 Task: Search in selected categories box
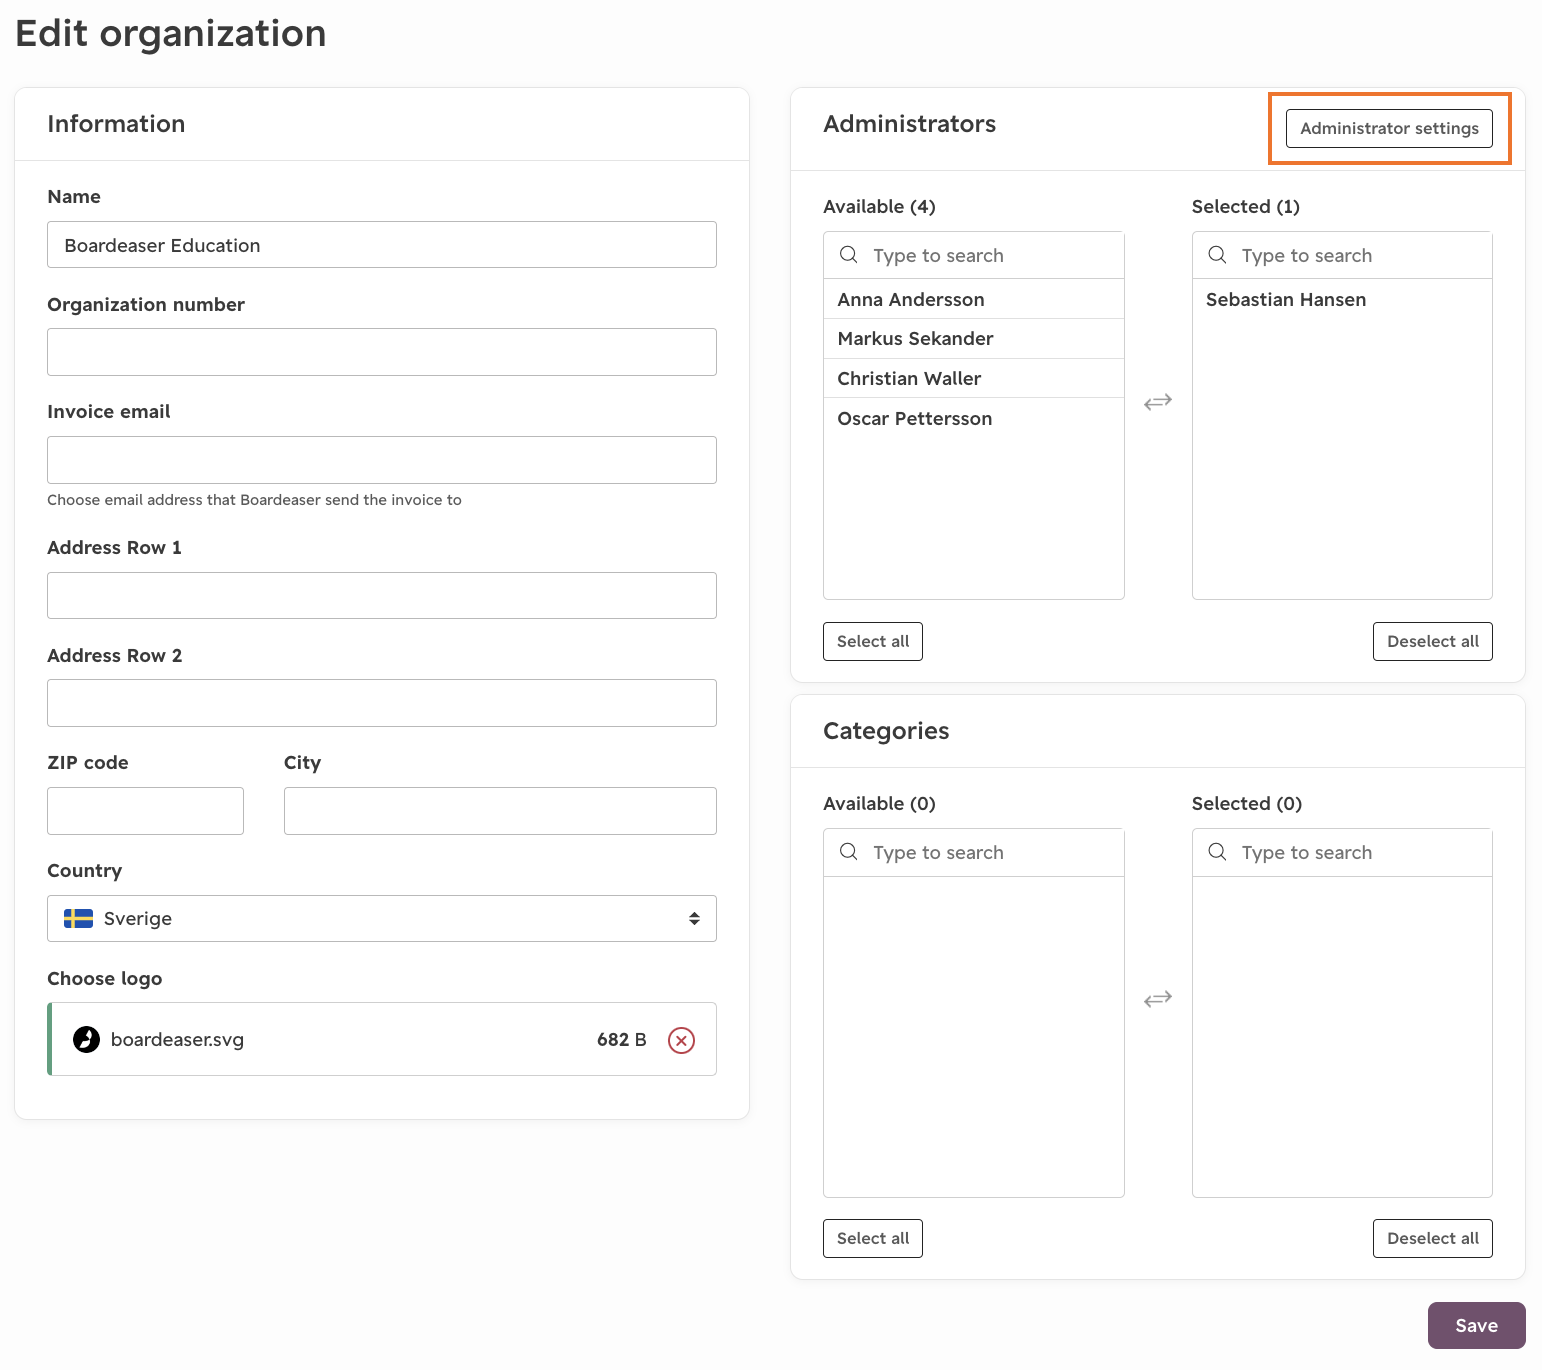[1342, 852]
